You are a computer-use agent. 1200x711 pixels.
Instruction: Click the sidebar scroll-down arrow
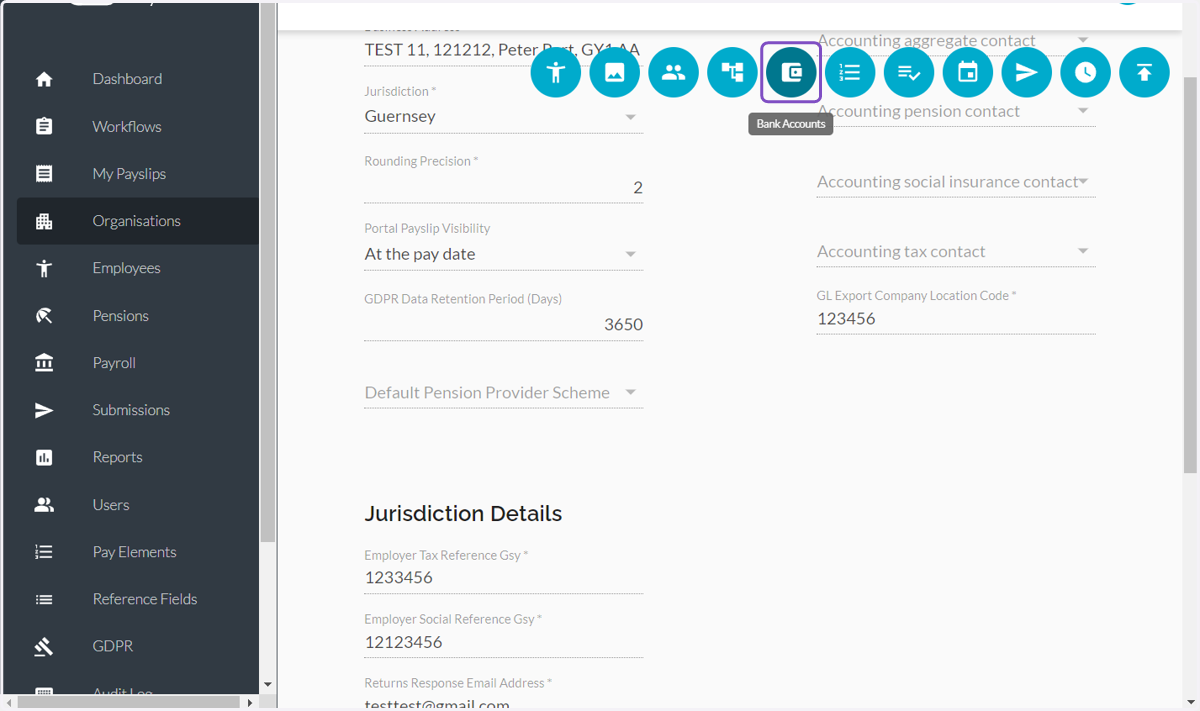tap(267, 685)
